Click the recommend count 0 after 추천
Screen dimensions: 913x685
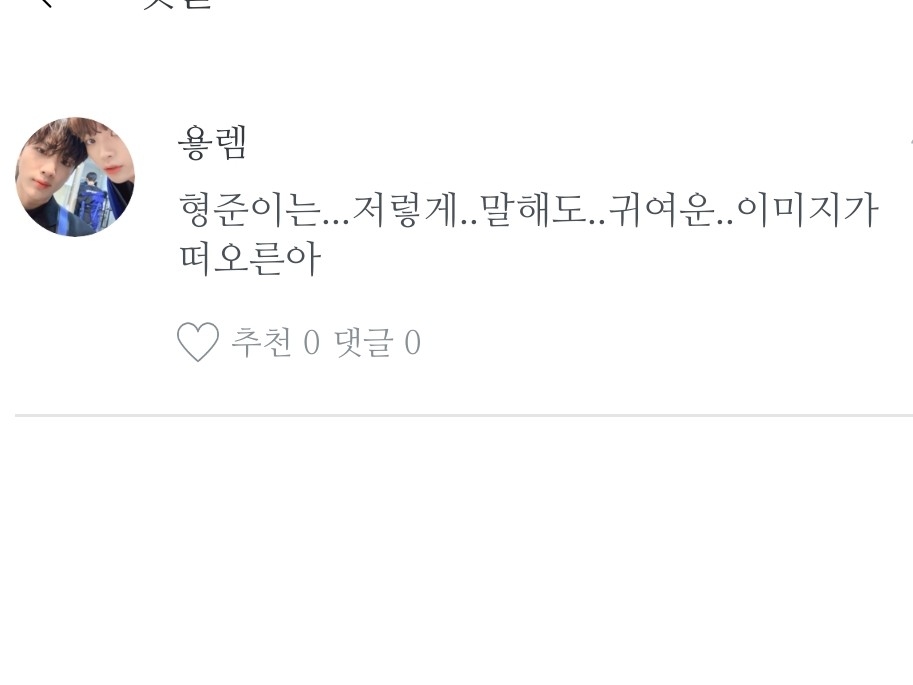pos(312,342)
